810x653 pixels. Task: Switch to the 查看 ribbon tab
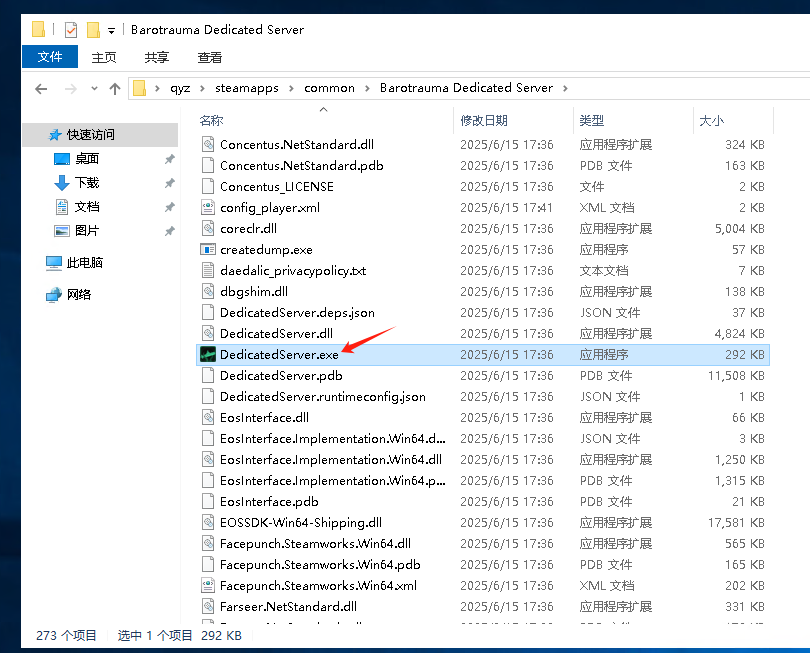(210, 57)
